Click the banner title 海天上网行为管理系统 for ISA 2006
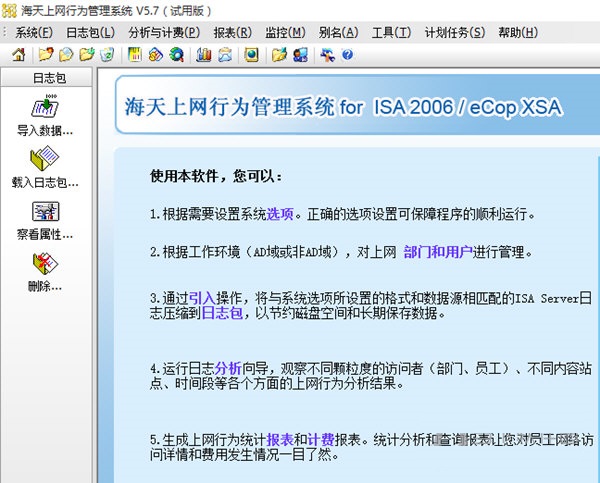 [343, 107]
